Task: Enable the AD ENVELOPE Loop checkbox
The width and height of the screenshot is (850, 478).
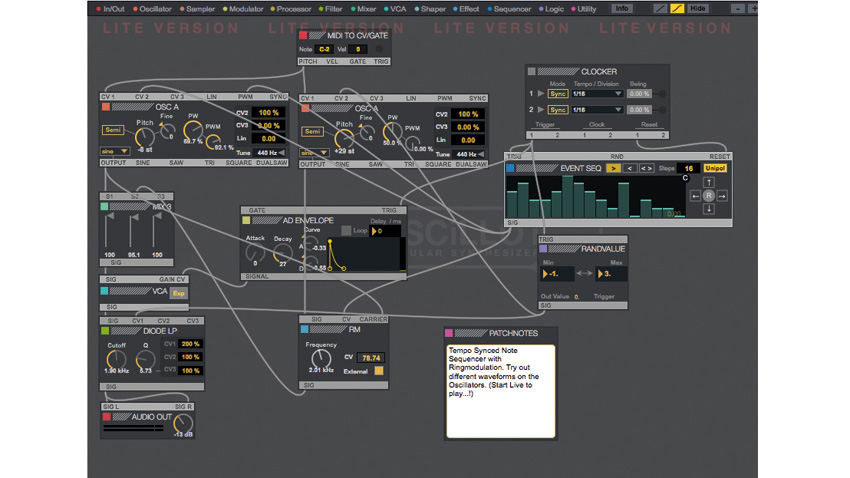Action: coord(346,230)
